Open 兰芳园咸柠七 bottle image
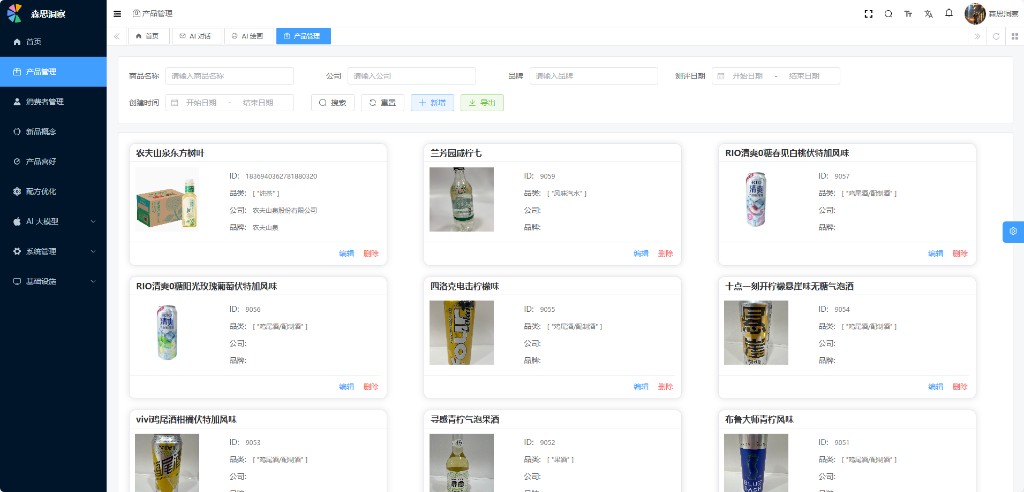 click(462, 199)
